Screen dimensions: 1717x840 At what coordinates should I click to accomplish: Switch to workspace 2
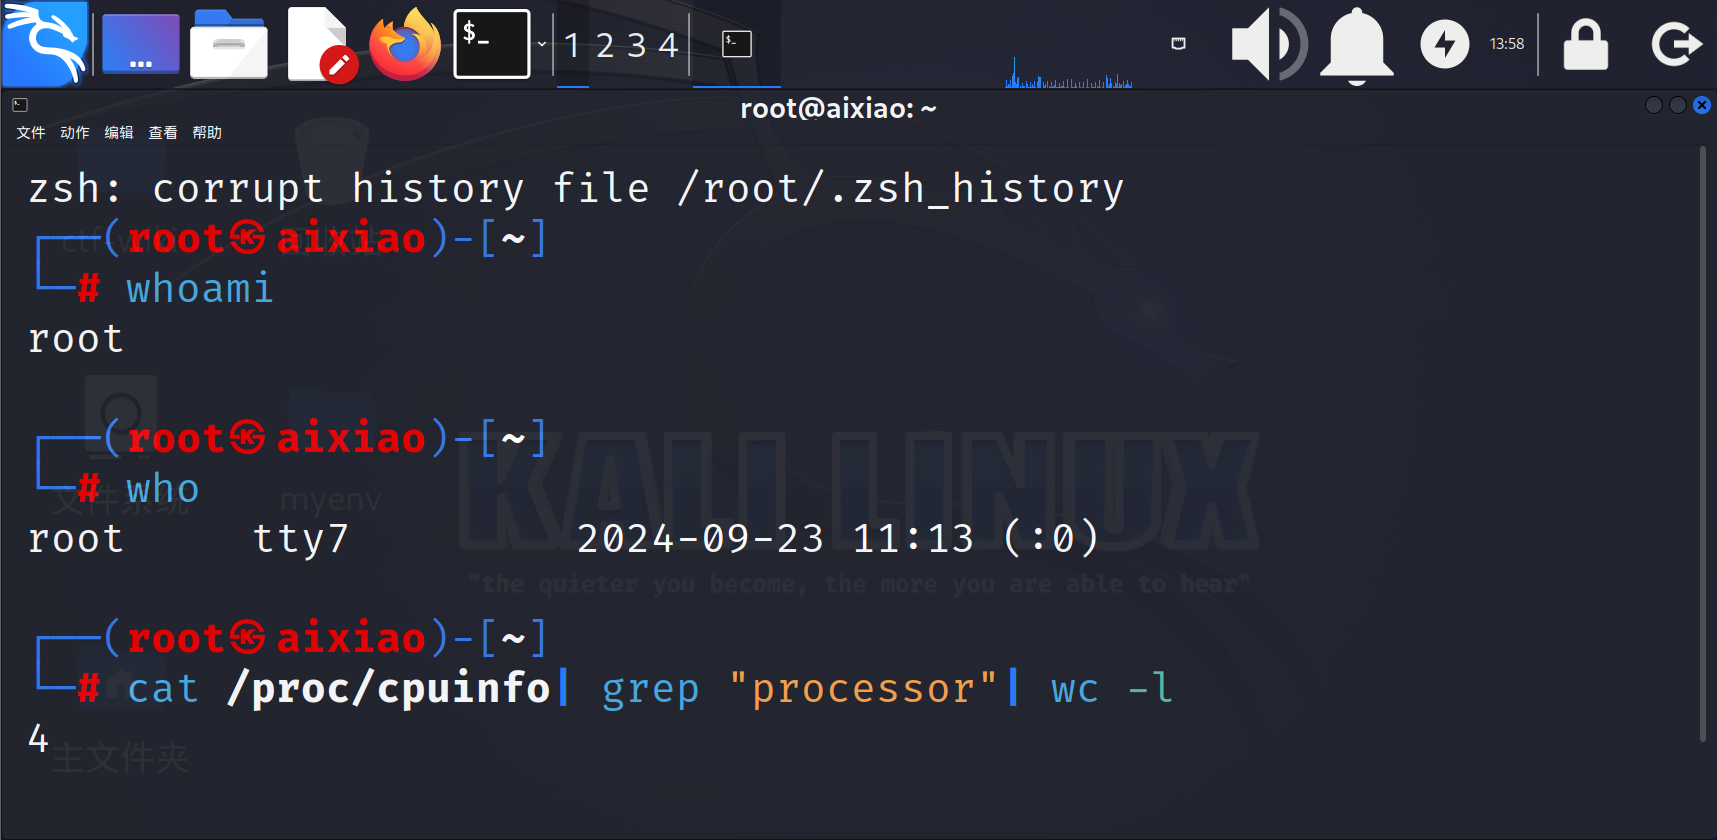[x=604, y=45]
